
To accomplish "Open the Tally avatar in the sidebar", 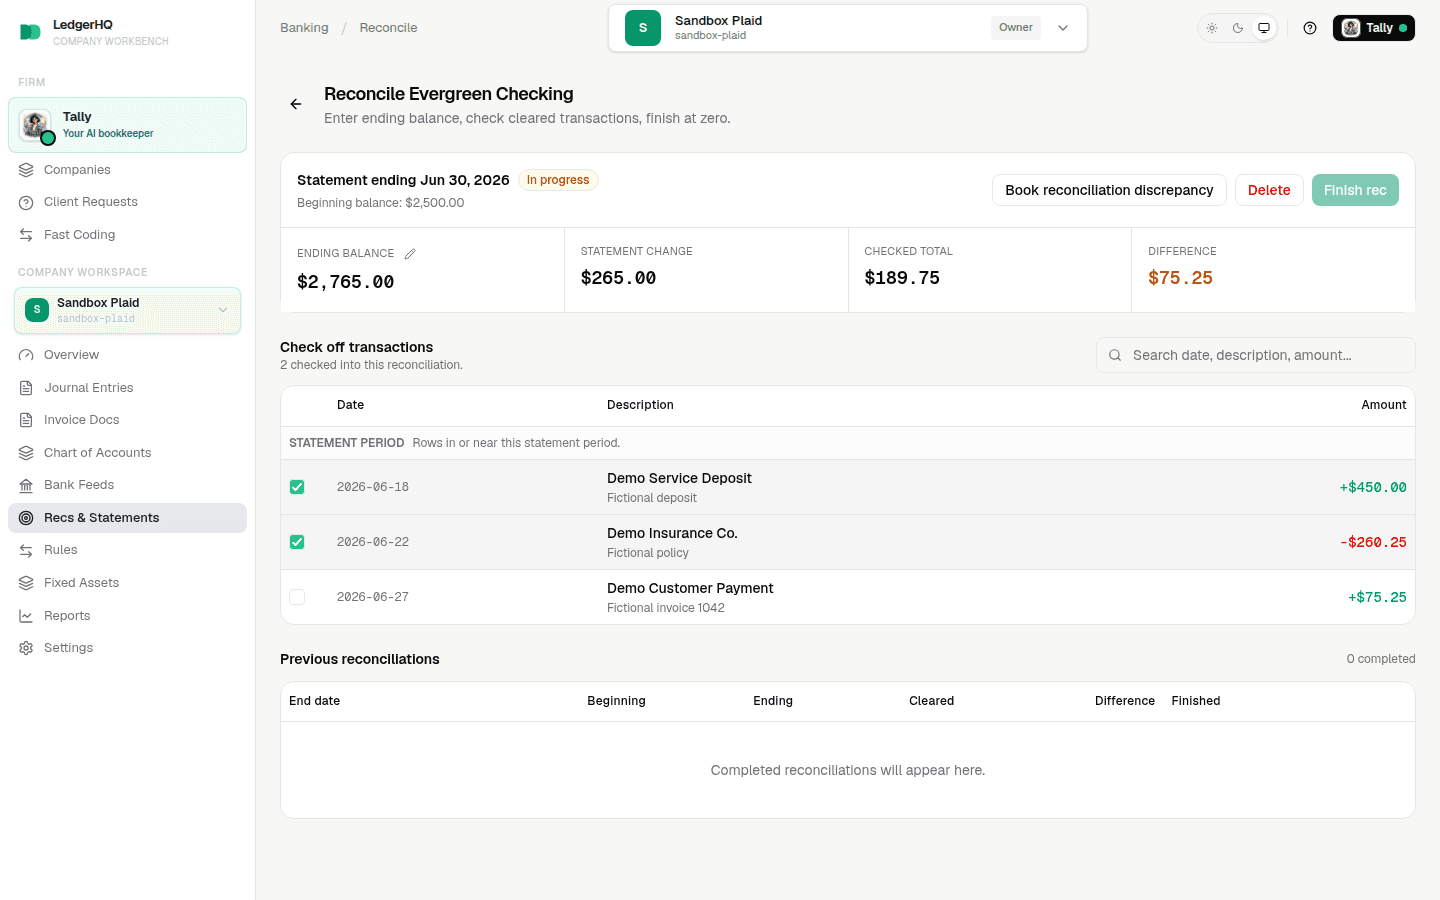I will [x=36, y=125].
